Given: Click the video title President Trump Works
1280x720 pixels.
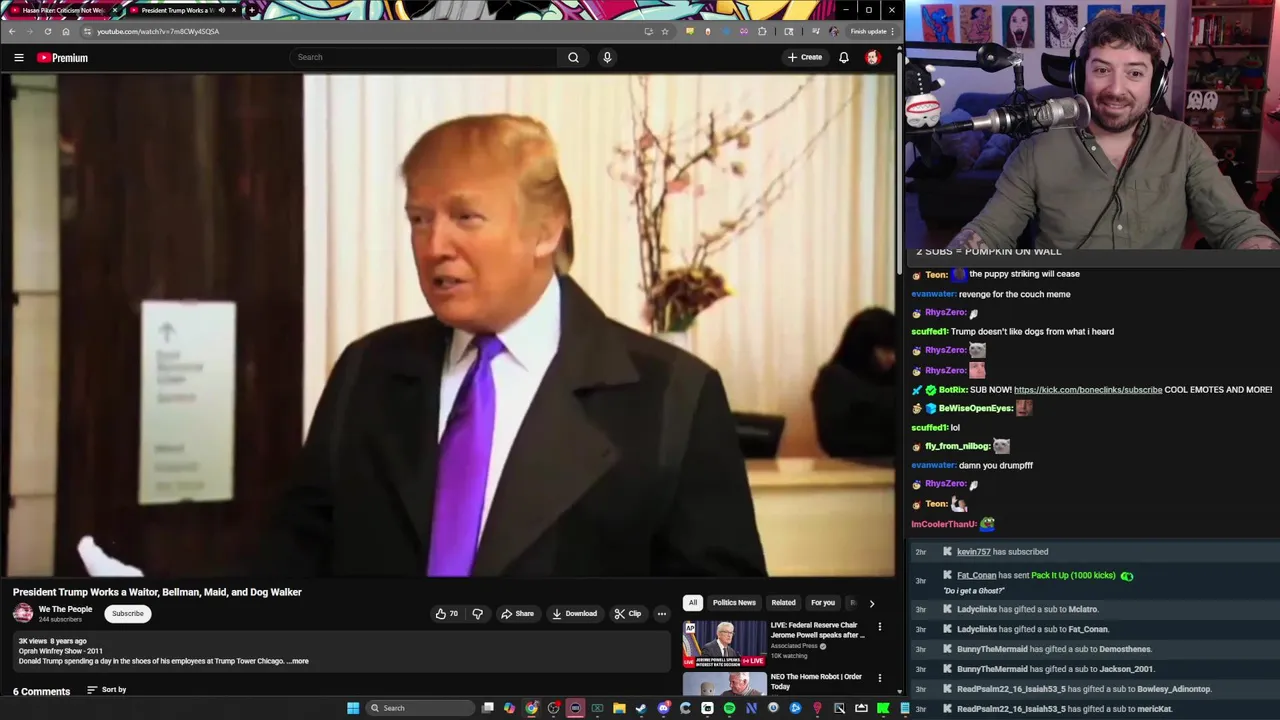Looking at the screenshot, I should (x=157, y=592).
